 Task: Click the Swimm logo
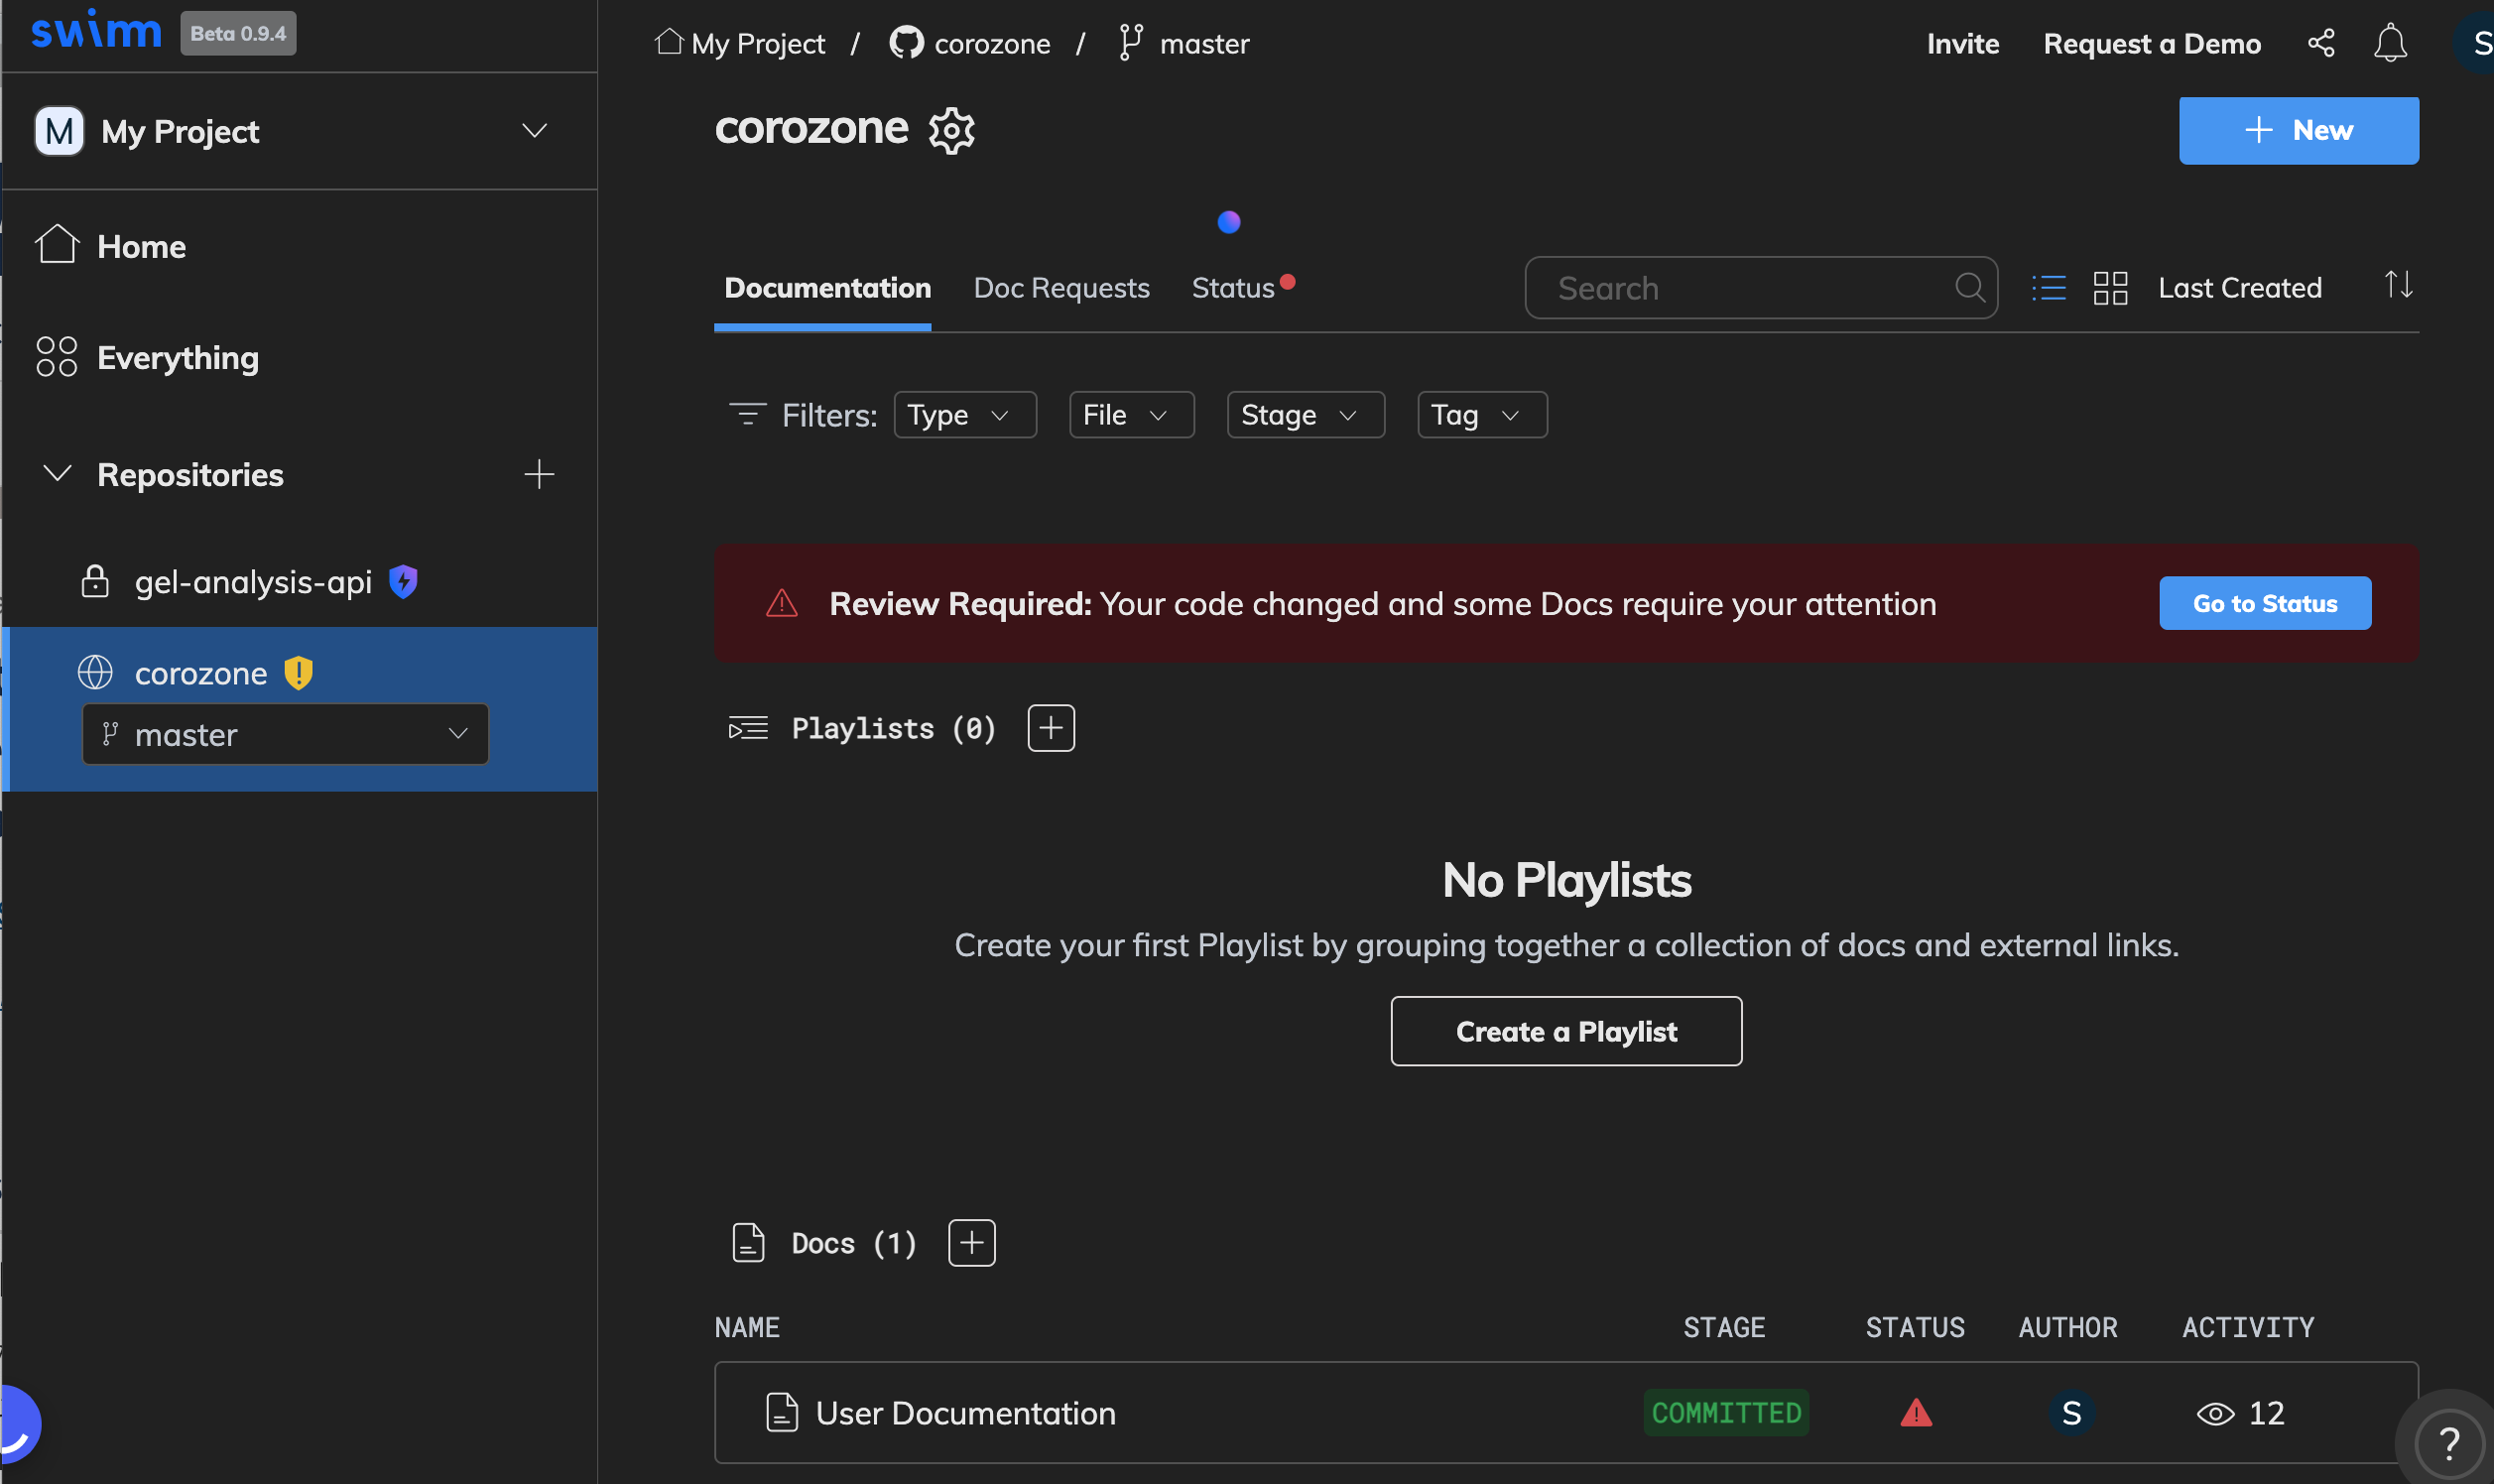(x=96, y=31)
